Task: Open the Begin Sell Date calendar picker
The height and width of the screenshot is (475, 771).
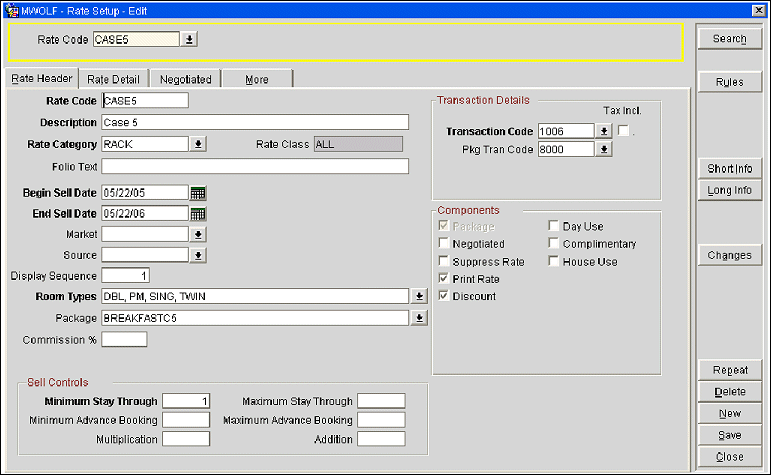Action: (x=198, y=193)
